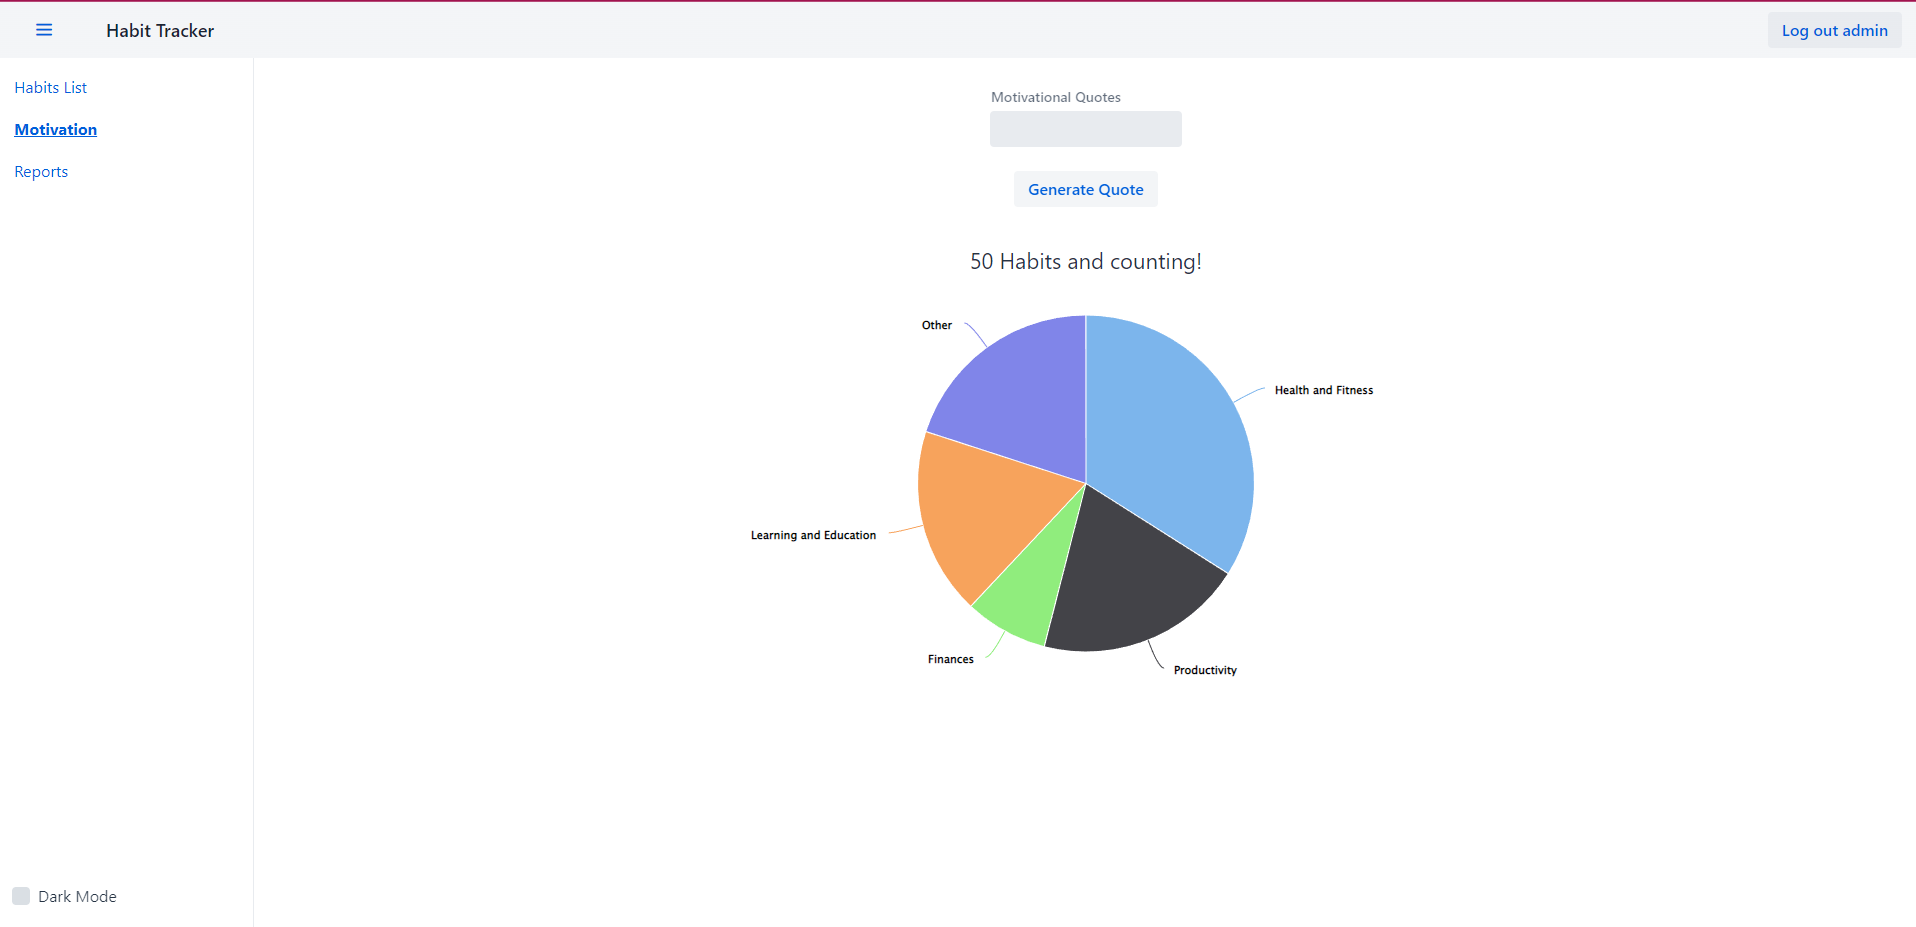This screenshot has width=1916, height=927.
Task: Select the Learning and Education pie segment
Action: (x=975, y=510)
